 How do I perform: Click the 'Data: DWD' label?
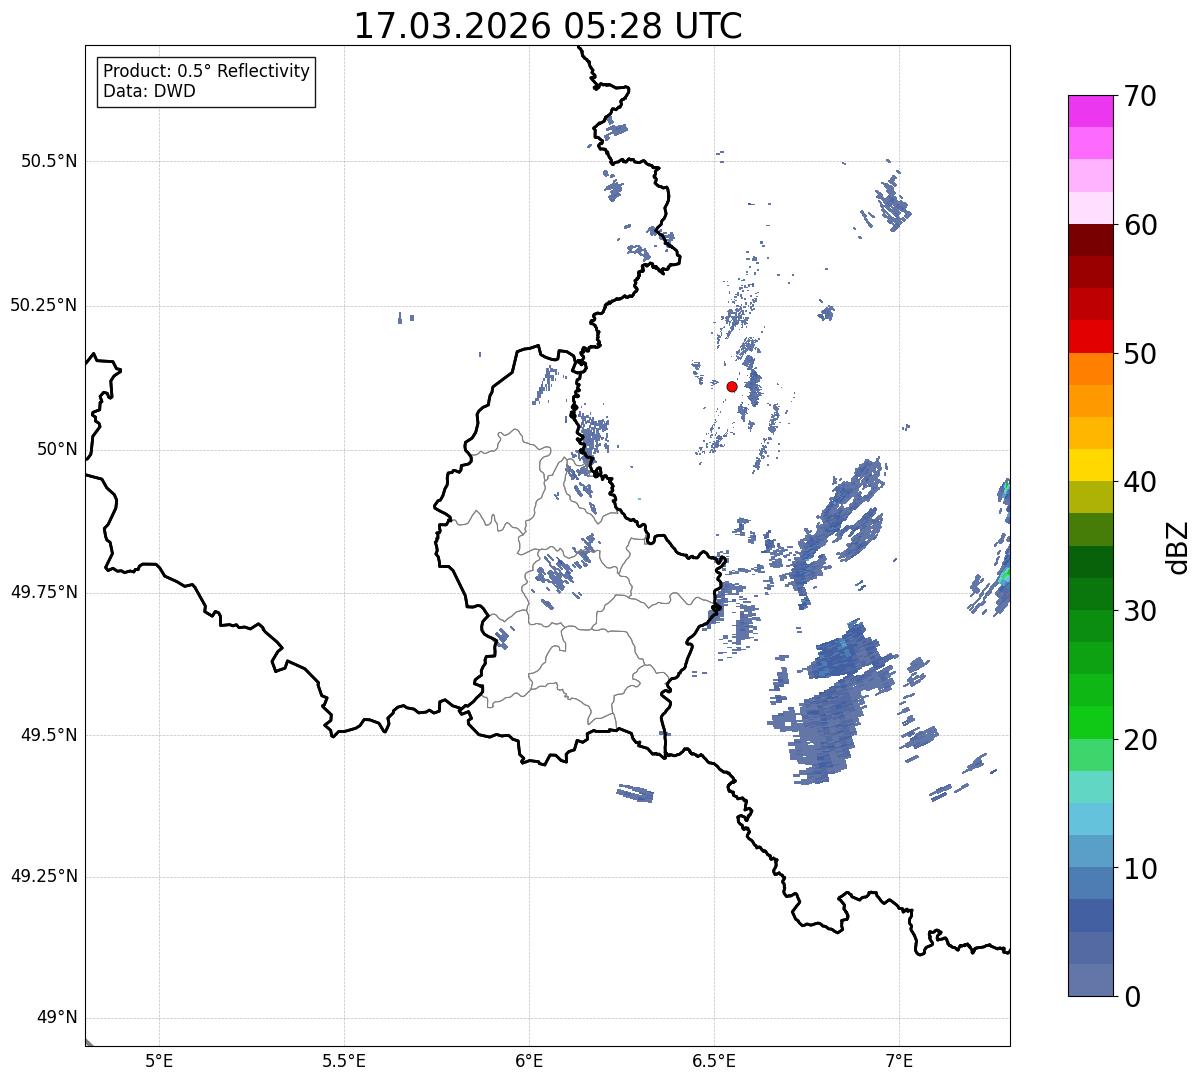click(149, 91)
